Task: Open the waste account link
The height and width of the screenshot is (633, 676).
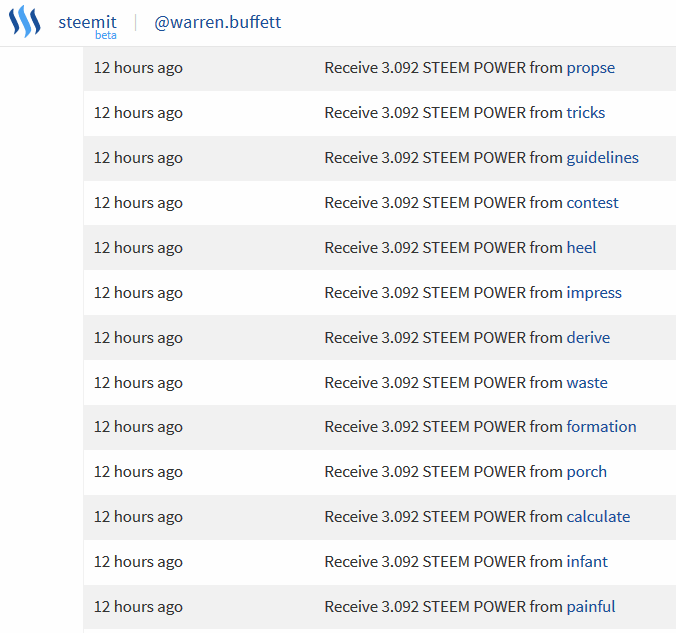Action: coord(587,383)
